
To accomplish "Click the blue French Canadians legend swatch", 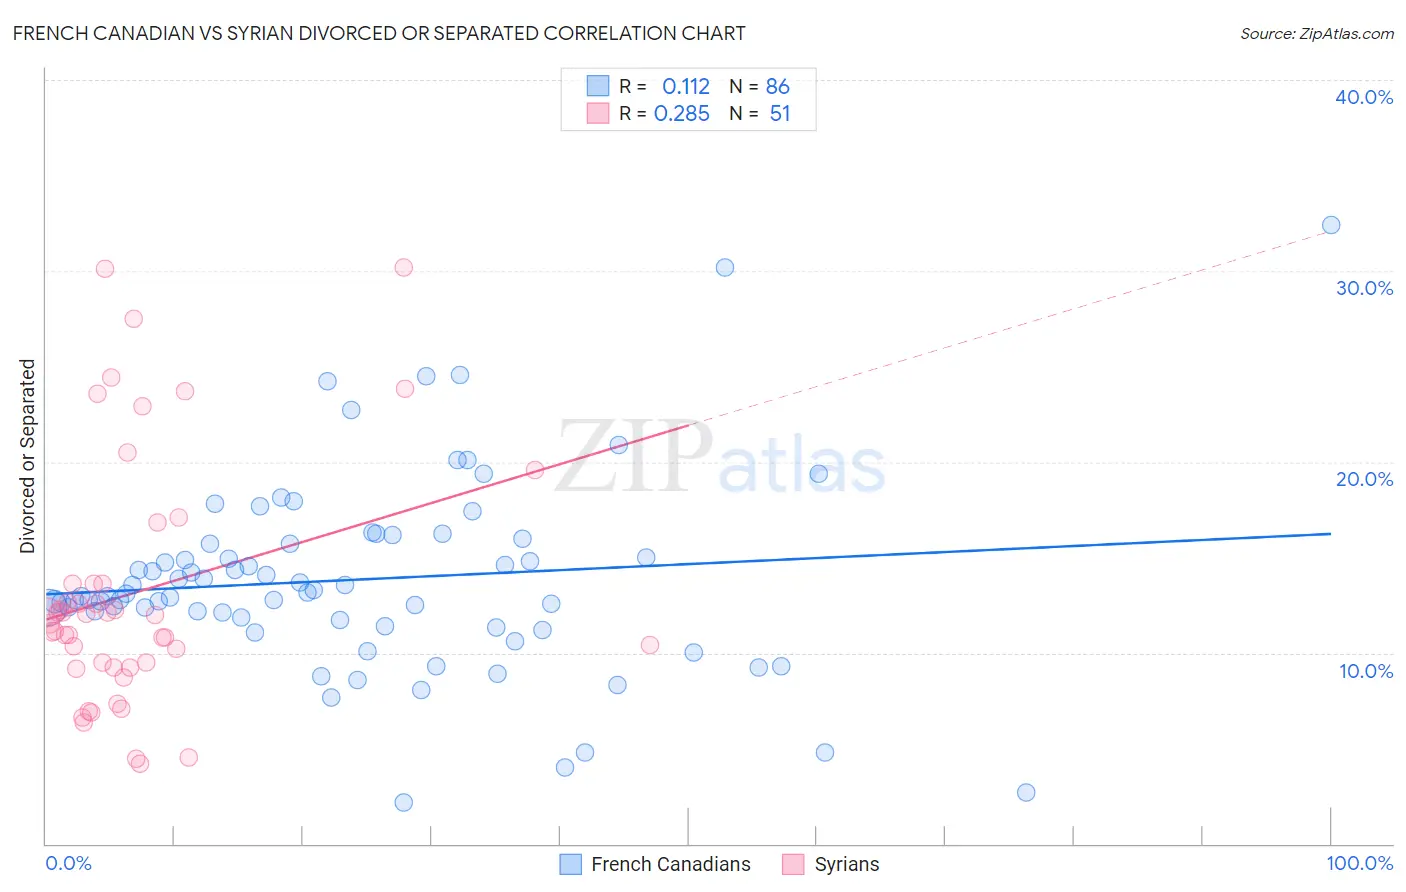I will 570,864.
